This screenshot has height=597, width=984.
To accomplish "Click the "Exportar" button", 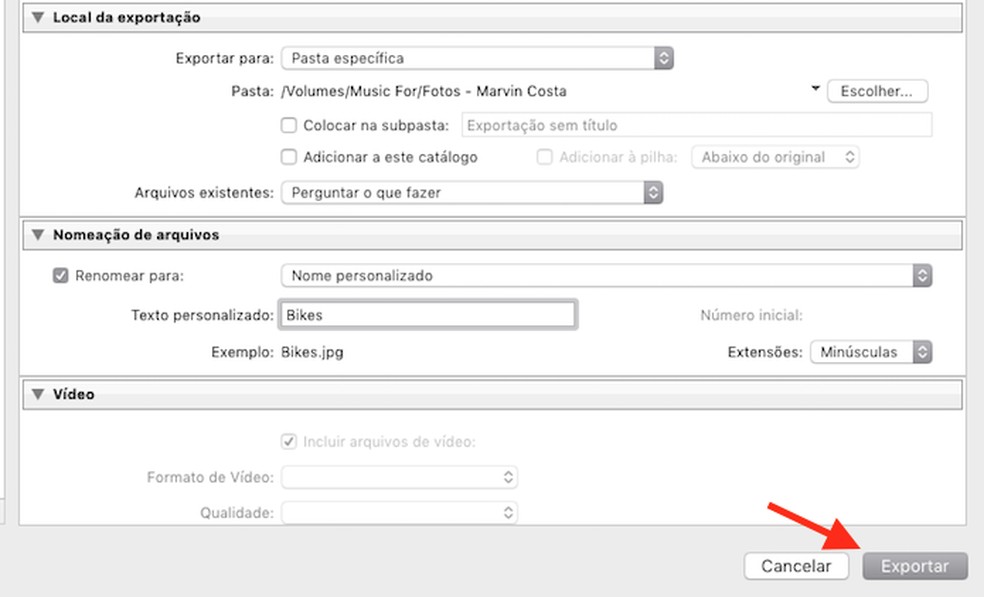I will coord(914,565).
